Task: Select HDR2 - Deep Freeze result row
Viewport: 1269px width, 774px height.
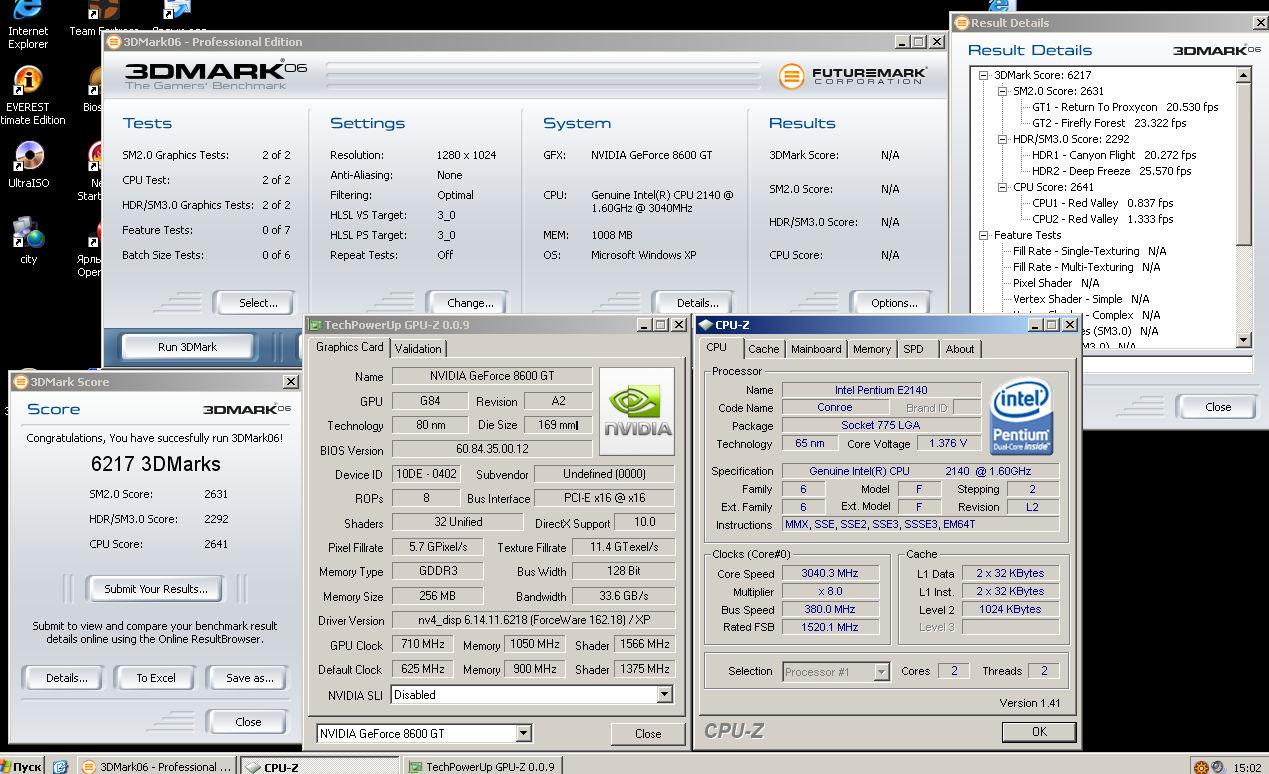Action: click(x=1111, y=171)
